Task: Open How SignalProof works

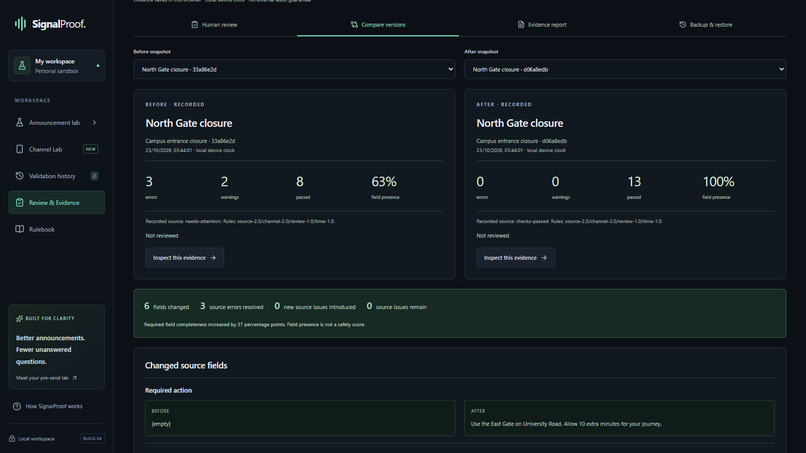Action: point(48,406)
